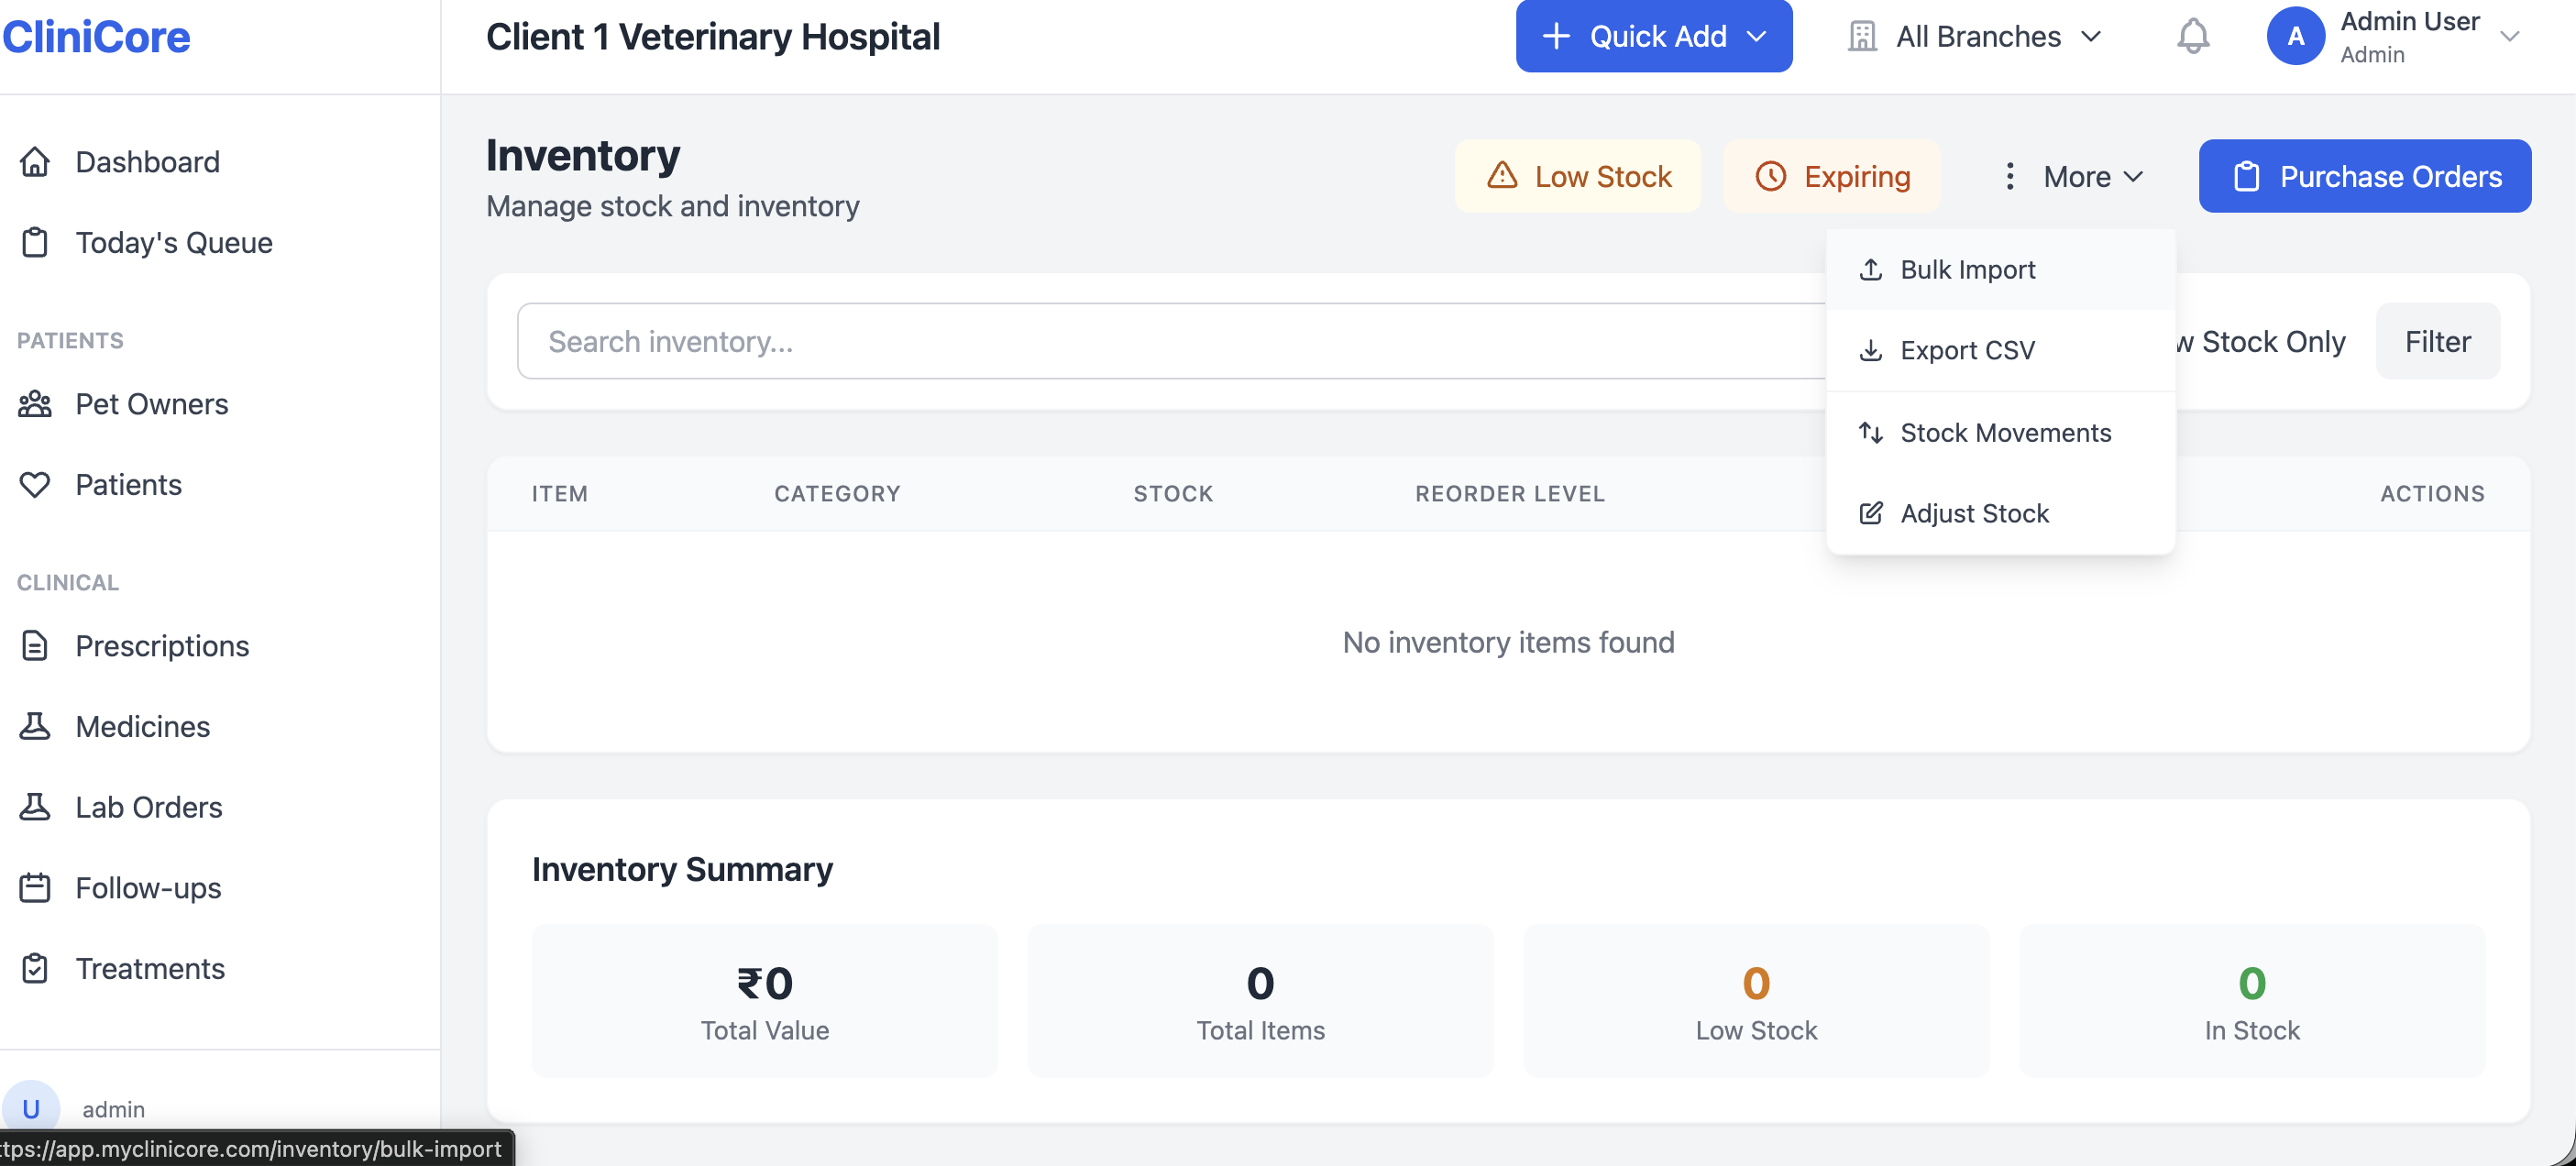This screenshot has width=2576, height=1166.
Task: Open the Bulk Import option
Action: 1967,269
